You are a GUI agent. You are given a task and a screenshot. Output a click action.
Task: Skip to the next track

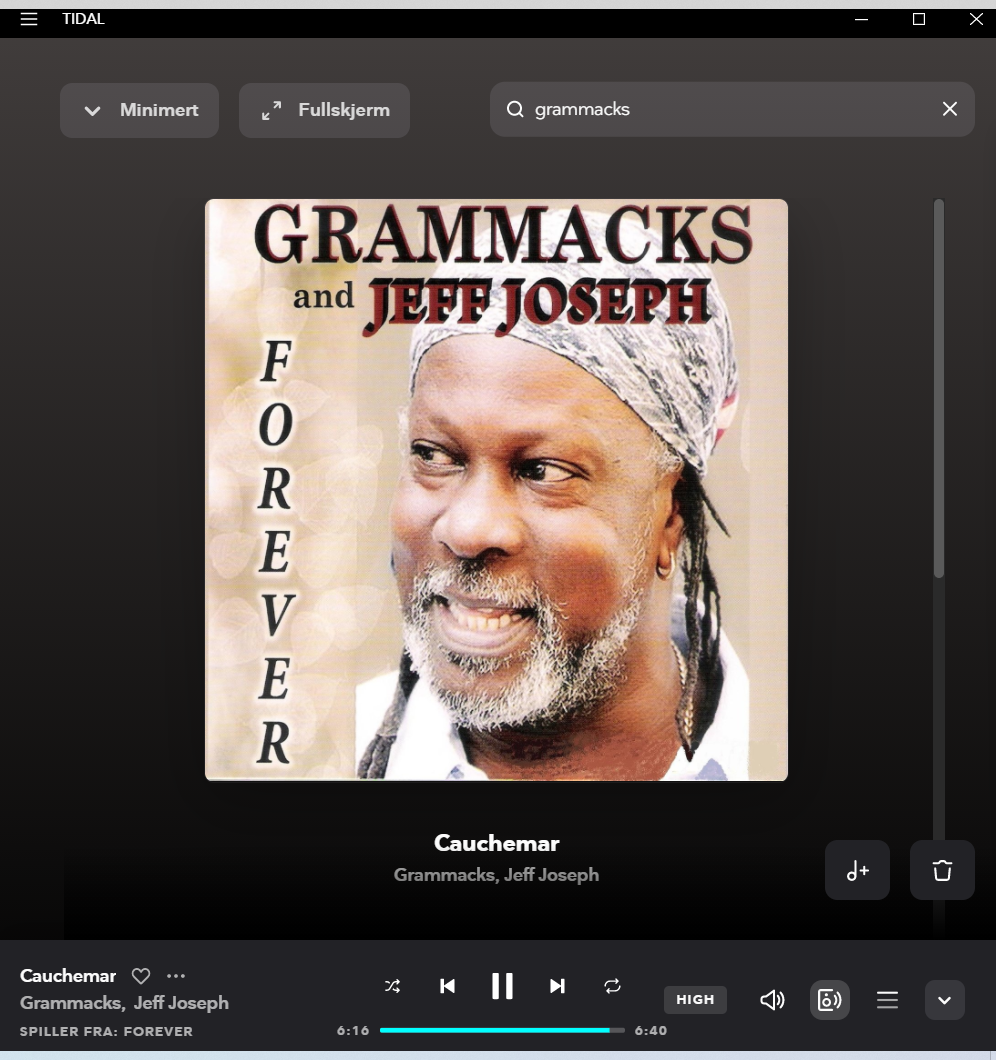(x=557, y=986)
